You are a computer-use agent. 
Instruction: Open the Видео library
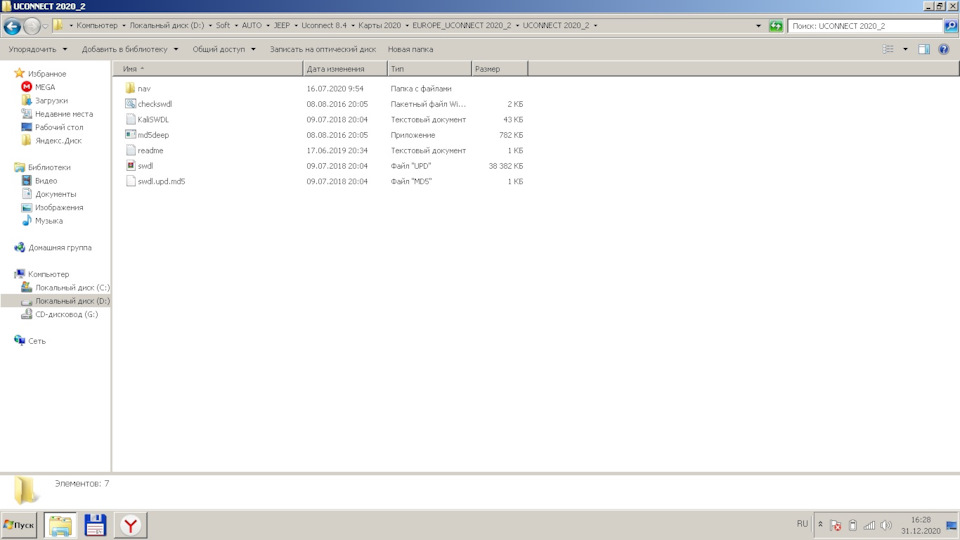pyautogui.click(x=46, y=181)
